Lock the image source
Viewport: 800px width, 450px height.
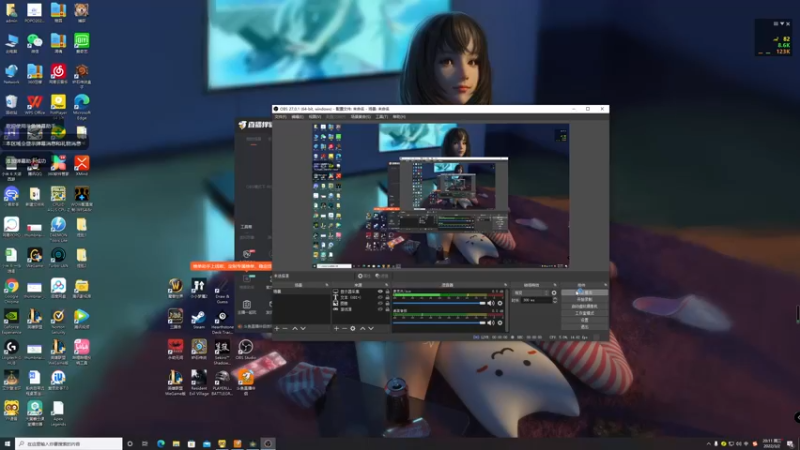pyautogui.click(x=387, y=303)
